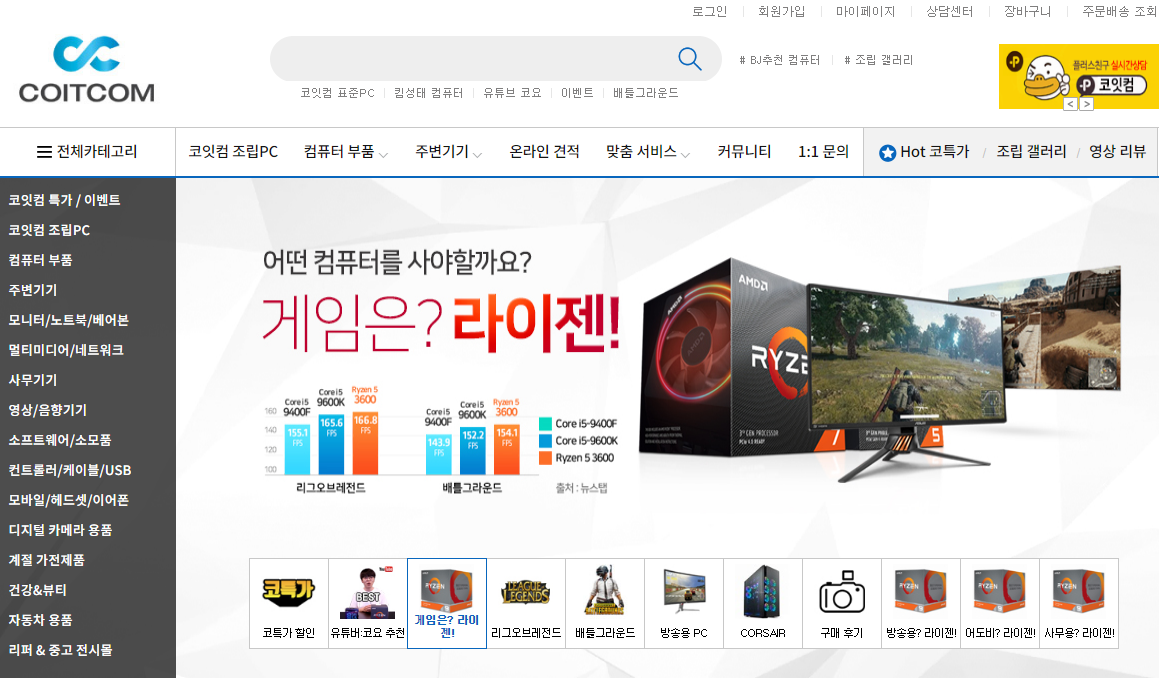1159x687 pixels.
Task: Open sidebar 소프트웨어/소모품 category
Action: coord(60,440)
